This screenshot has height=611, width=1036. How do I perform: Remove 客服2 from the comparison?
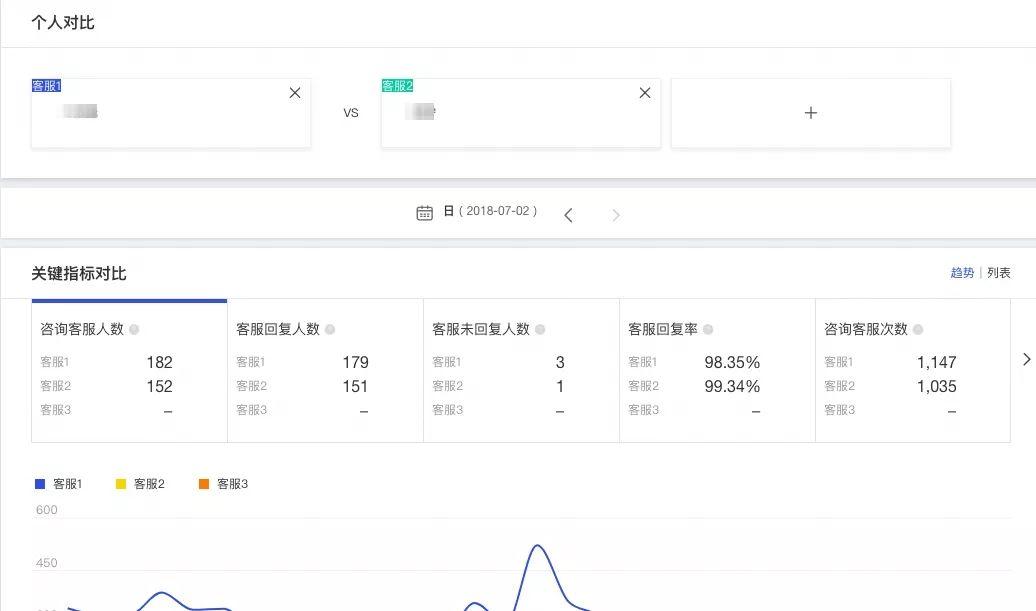pos(645,93)
